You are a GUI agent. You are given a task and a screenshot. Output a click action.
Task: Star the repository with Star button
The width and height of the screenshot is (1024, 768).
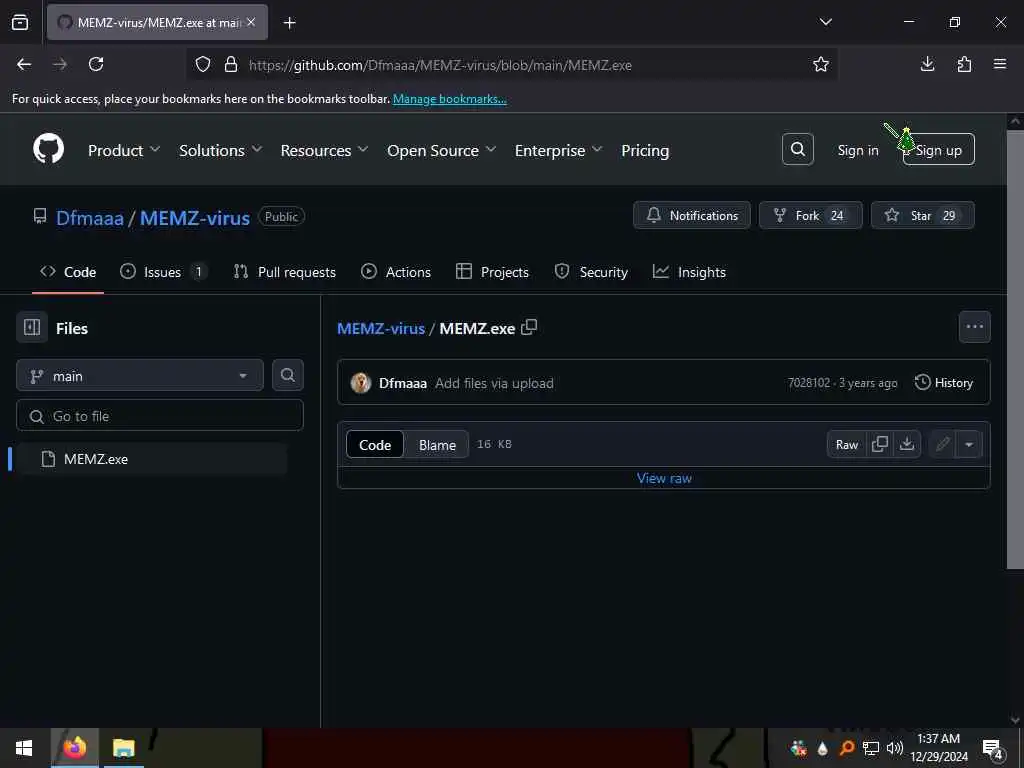pyautogui.click(x=922, y=216)
